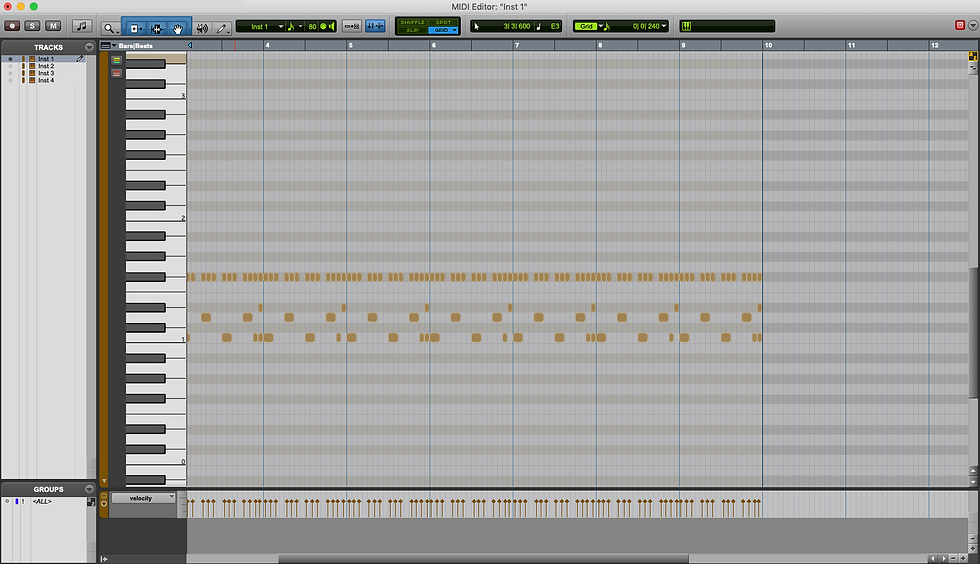The width and height of the screenshot is (980, 564).
Task: Select SLIP edit mode
Action: coord(412,30)
